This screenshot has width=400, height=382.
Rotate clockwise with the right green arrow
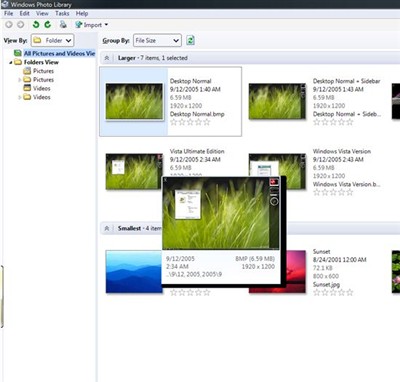48,24
